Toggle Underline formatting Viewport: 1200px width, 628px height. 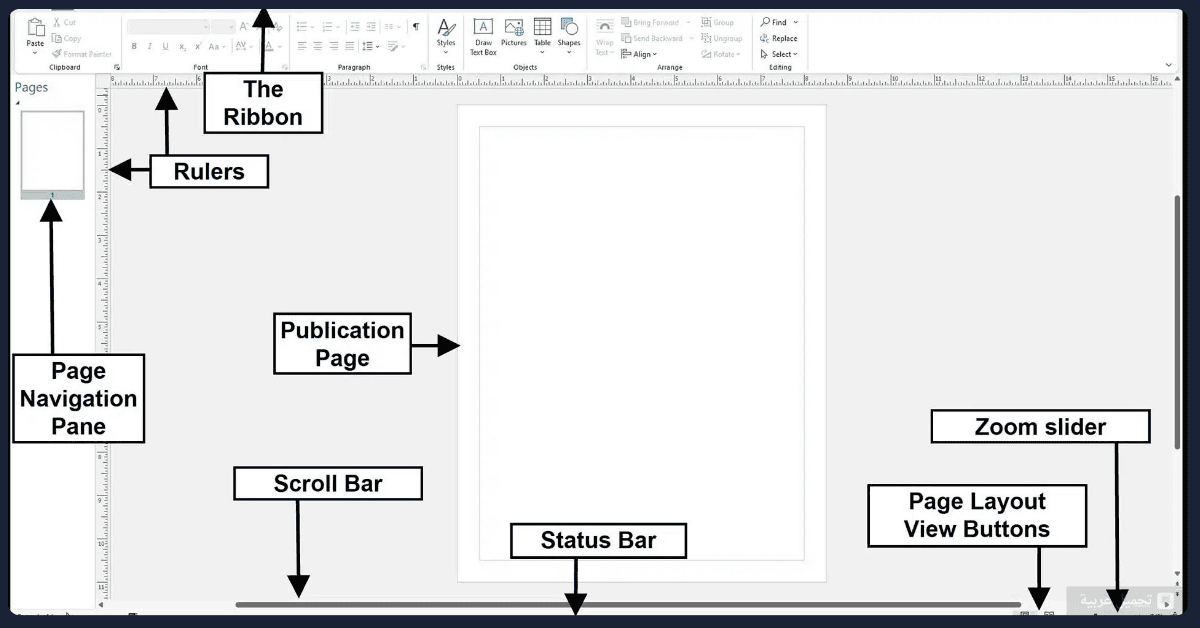(x=166, y=46)
